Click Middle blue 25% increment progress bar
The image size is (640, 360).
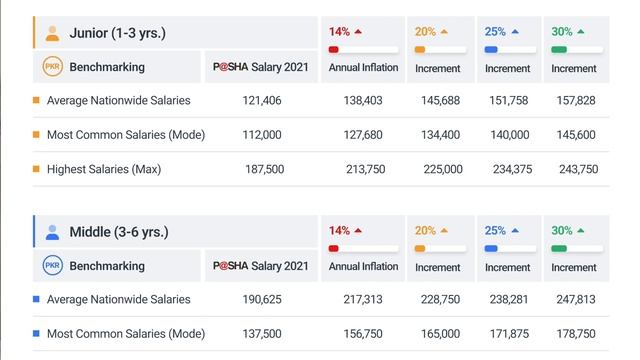[x=510, y=249]
